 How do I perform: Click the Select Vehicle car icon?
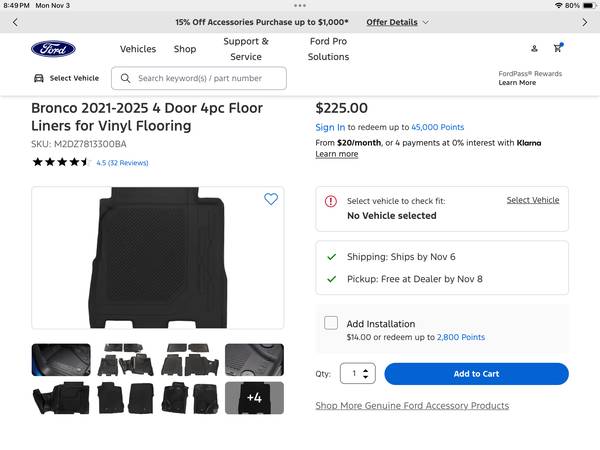point(39,78)
